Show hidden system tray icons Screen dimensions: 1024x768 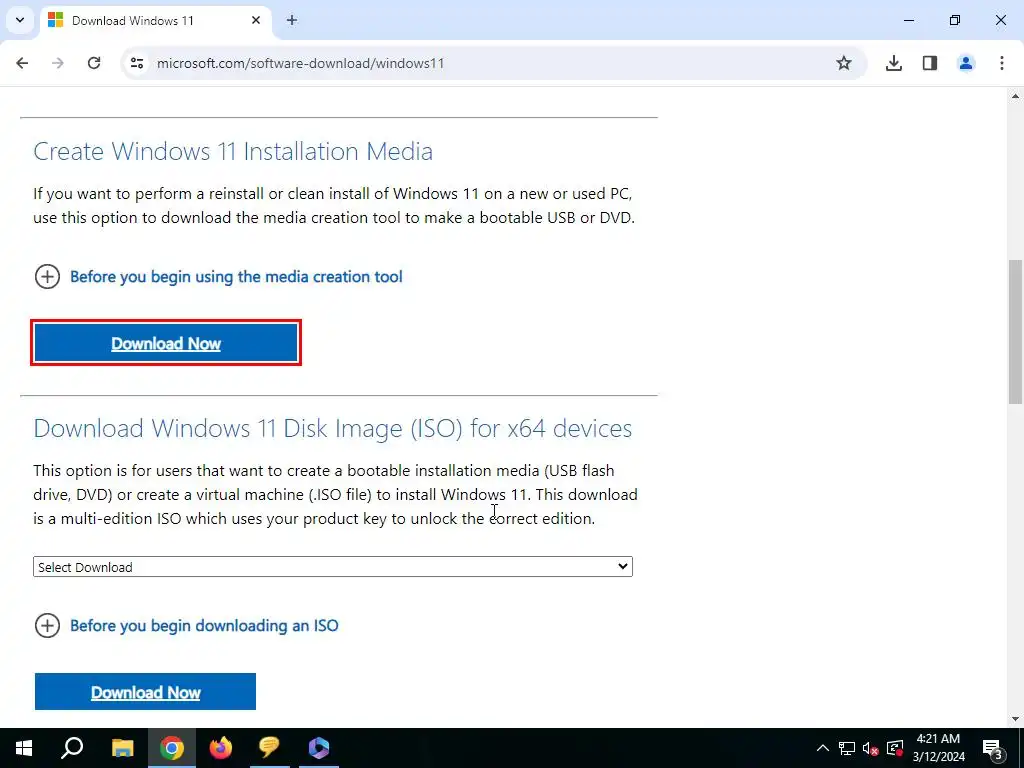pos(823,748)
